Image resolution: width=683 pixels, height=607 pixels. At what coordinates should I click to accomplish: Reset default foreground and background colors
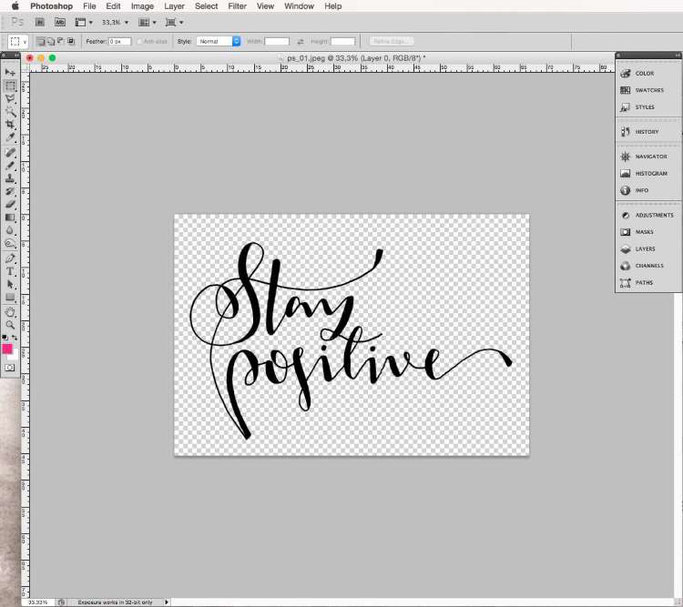5,337
